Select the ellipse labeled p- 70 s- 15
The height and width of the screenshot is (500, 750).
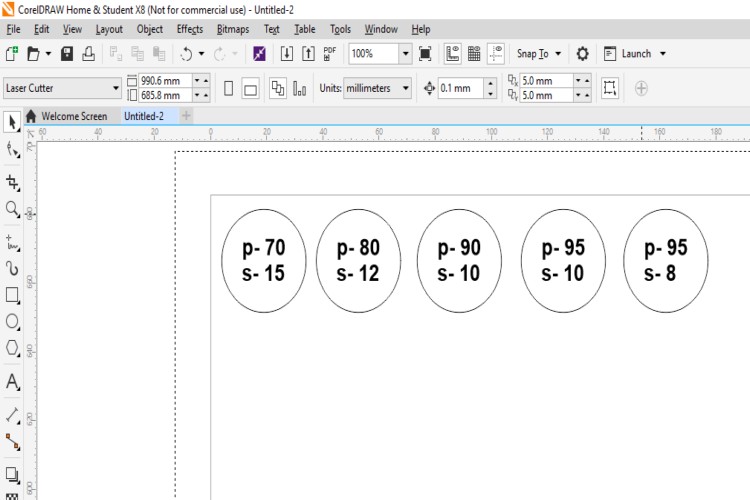[x=264, y=261]
